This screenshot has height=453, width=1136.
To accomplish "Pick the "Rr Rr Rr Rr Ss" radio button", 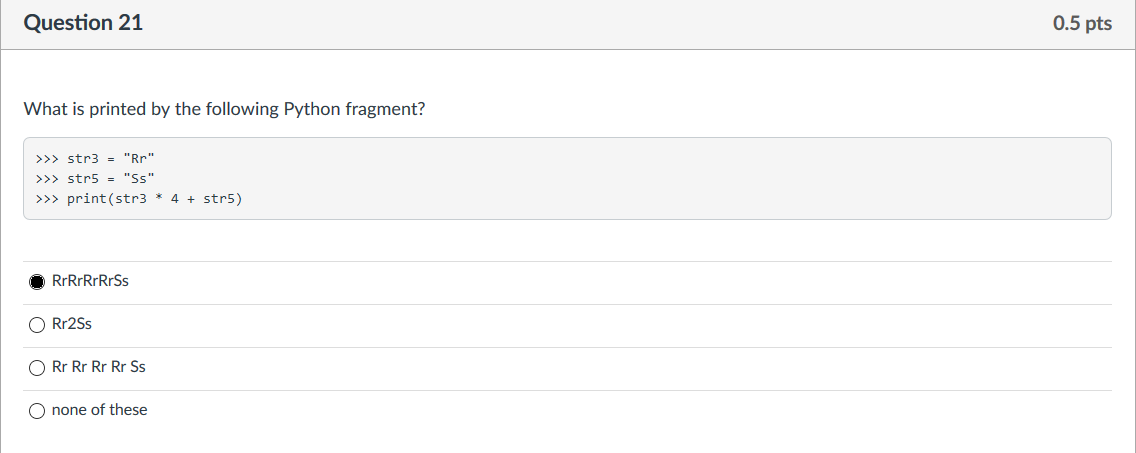I will point(37,368).
